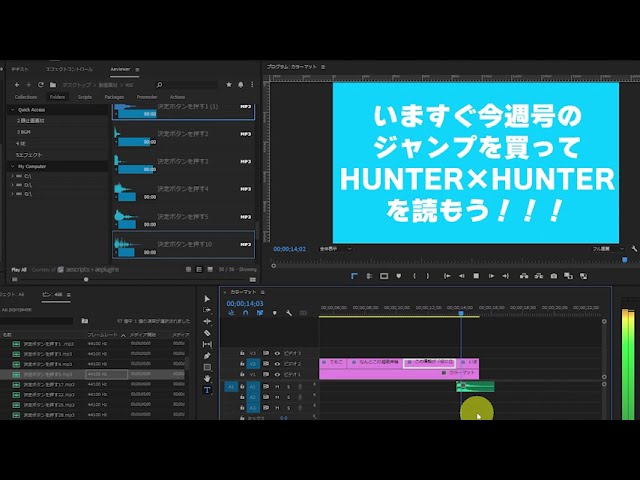
Task: Switch to the Packages tab
Action: [x=114, y=97]
